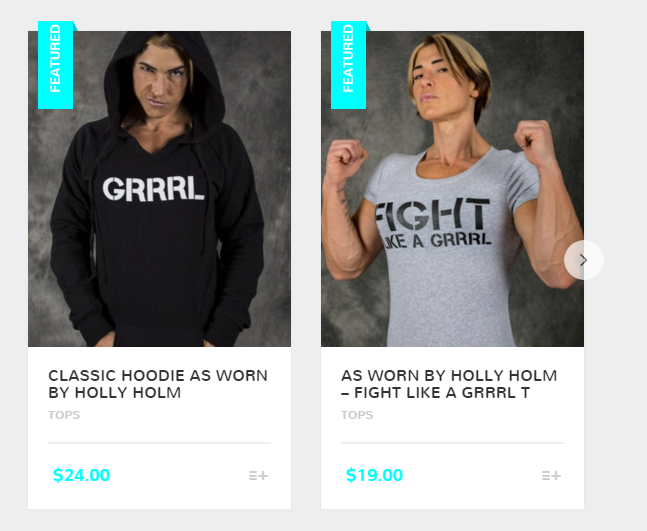This screenshot has width=647, height=531.
Task: Select the TOPS category under the T-shirt
Action: [357, 415]
